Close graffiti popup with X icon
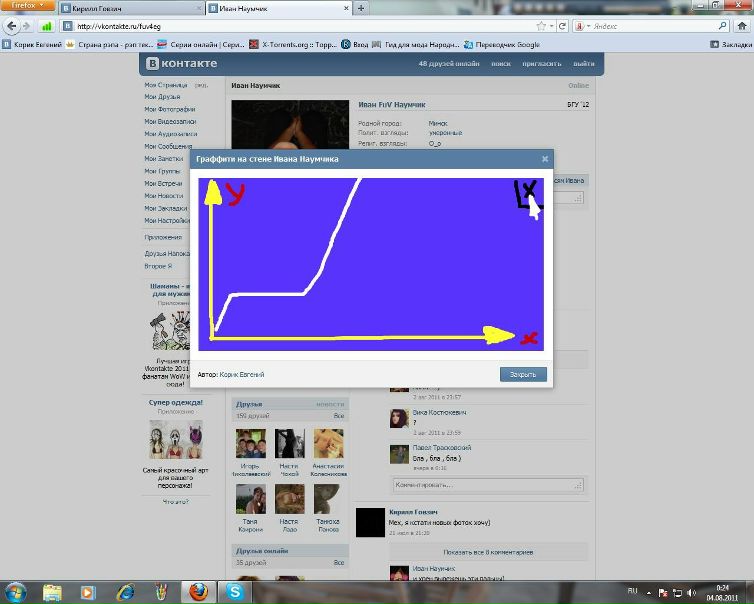The height and width of the screenshot is (604, 754). tap(545, 158)
